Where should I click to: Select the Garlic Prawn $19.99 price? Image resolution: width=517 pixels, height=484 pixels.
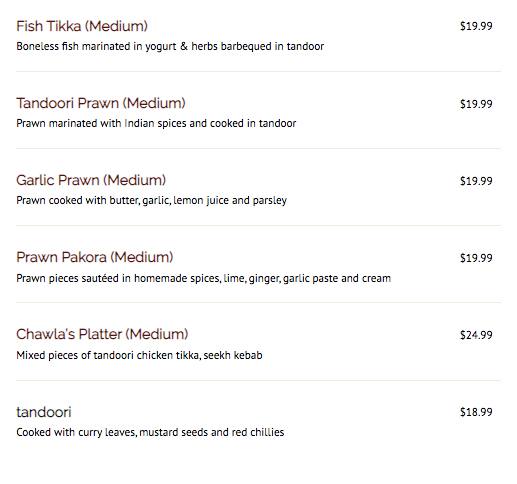pos(476,181)
